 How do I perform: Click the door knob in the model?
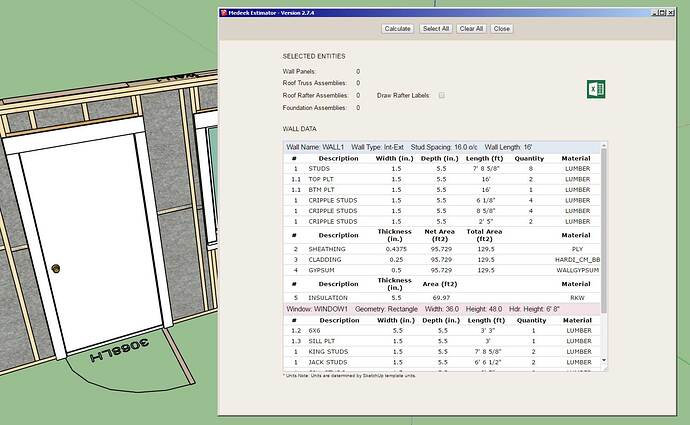[x=56, y=269]
